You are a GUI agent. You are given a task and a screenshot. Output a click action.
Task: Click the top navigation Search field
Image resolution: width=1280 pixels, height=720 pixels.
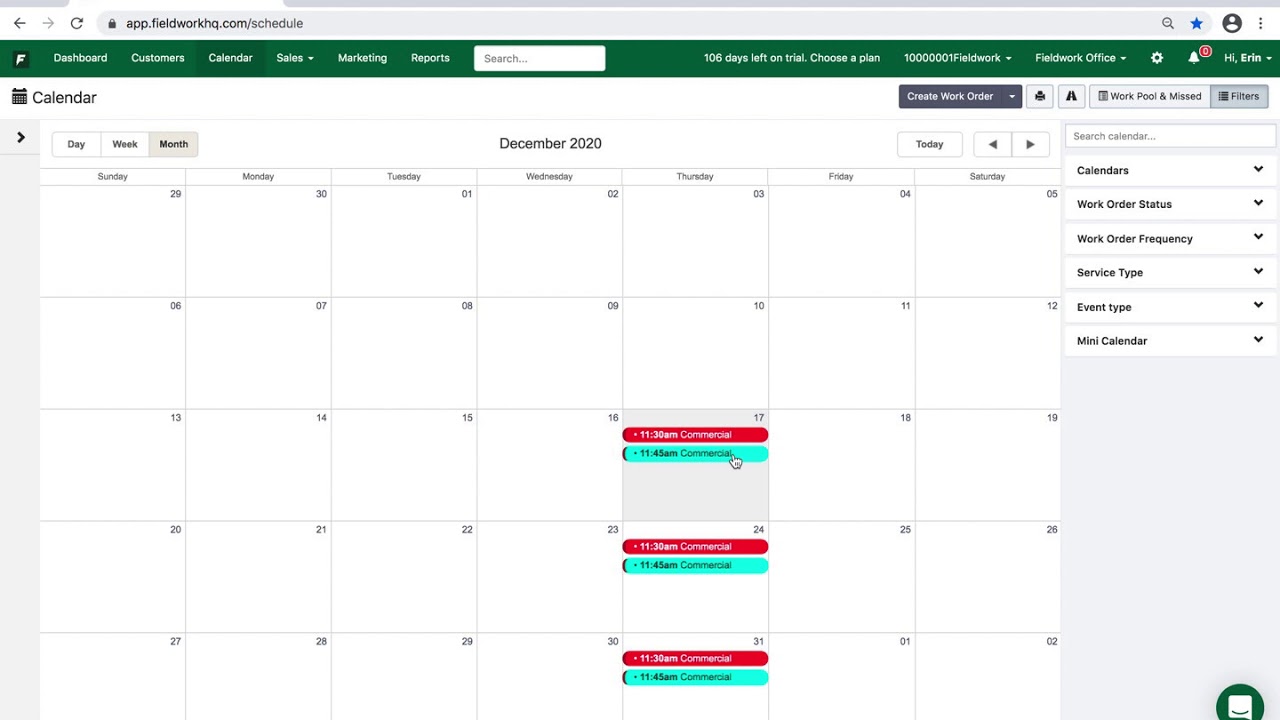pos(540,58)
